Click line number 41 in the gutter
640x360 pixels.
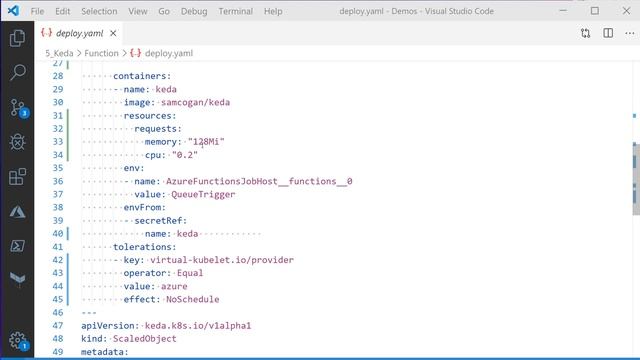tap(58, 247)
